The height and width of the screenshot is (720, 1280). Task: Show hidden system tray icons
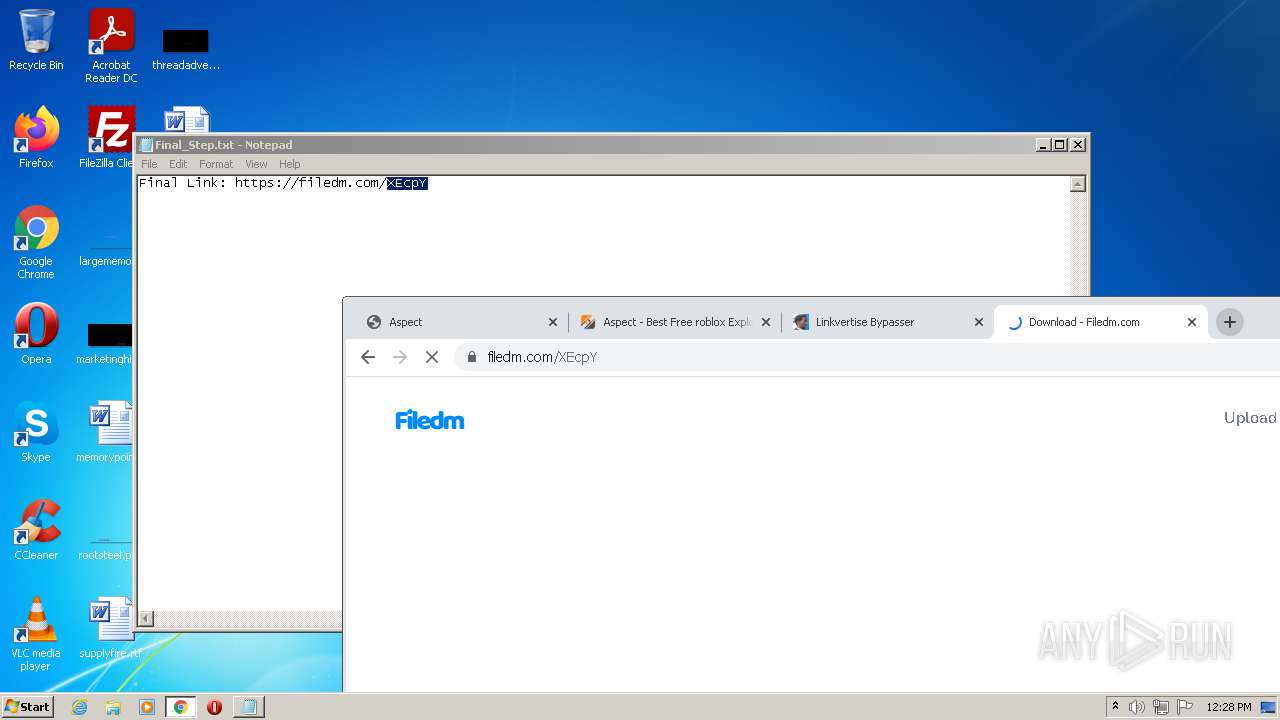1115,707
